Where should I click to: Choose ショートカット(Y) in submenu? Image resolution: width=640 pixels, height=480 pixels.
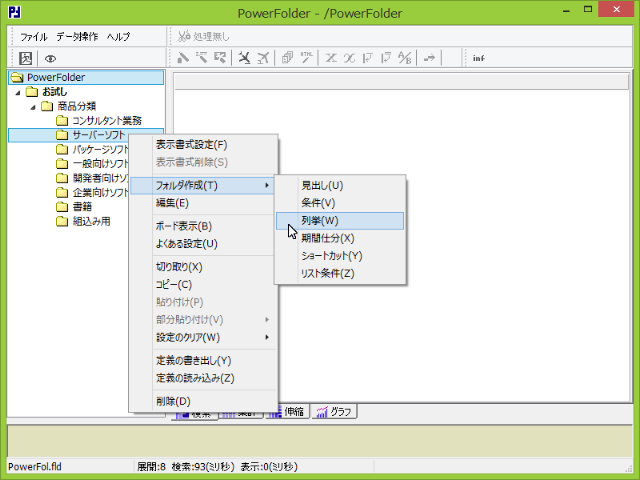340,256
